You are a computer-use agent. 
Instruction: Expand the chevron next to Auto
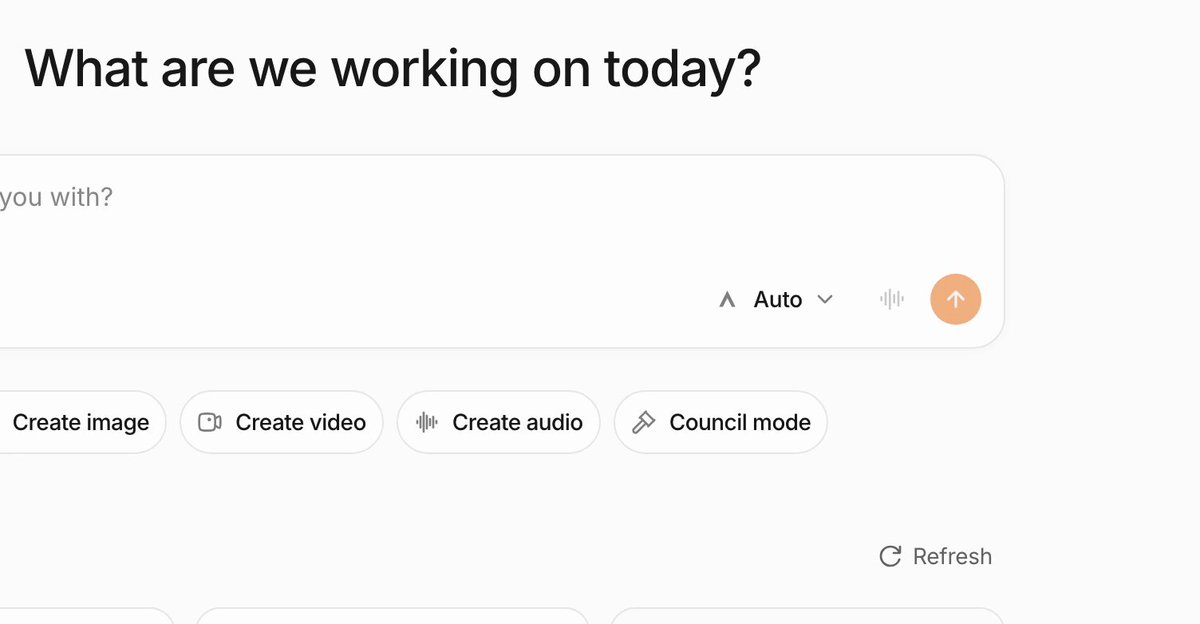click(x=825, y=299)
